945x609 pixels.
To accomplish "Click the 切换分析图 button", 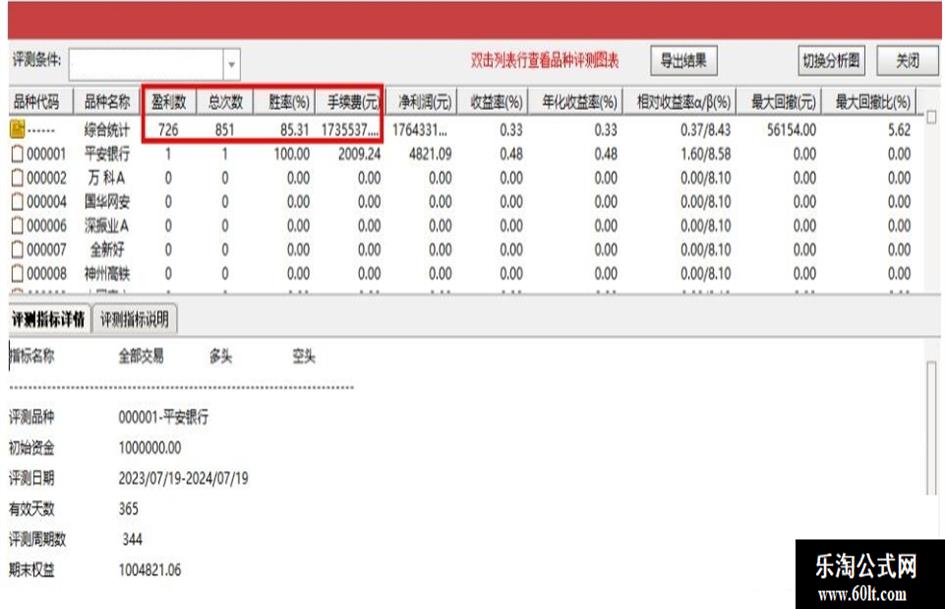I will pyautogui.click(x=831, y=61).
